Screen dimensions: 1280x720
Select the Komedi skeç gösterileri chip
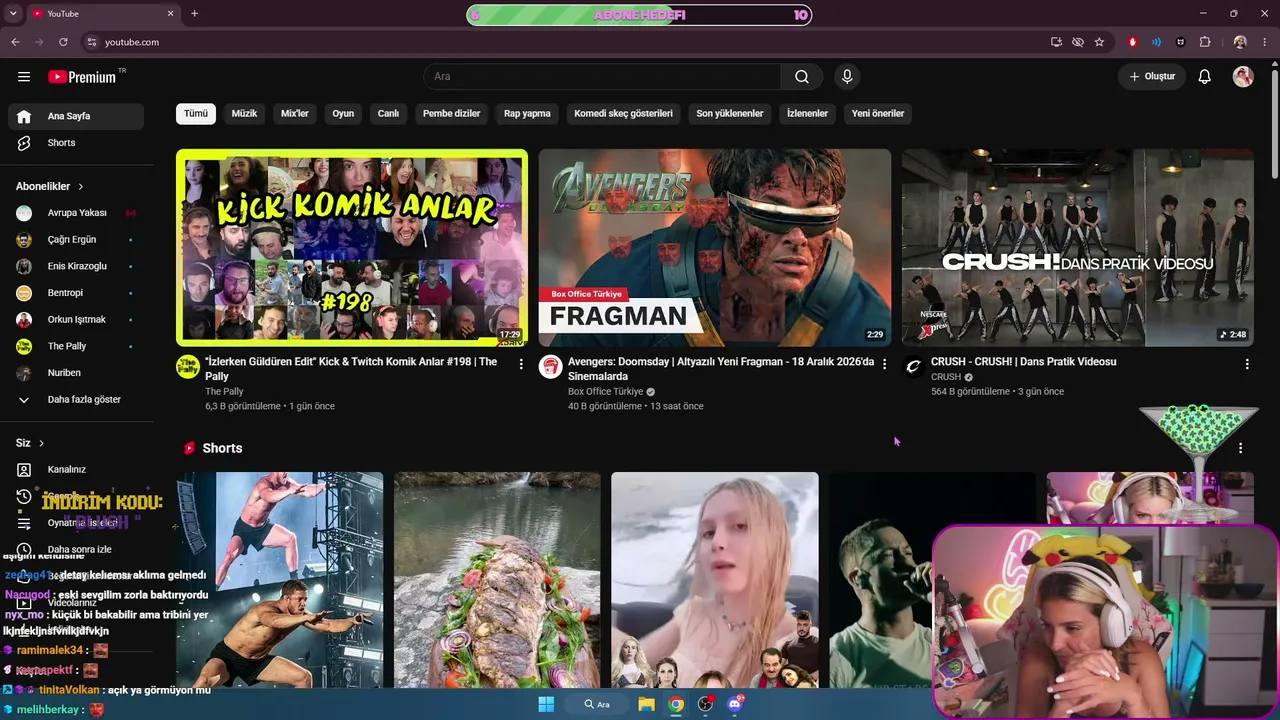(623, 113)
